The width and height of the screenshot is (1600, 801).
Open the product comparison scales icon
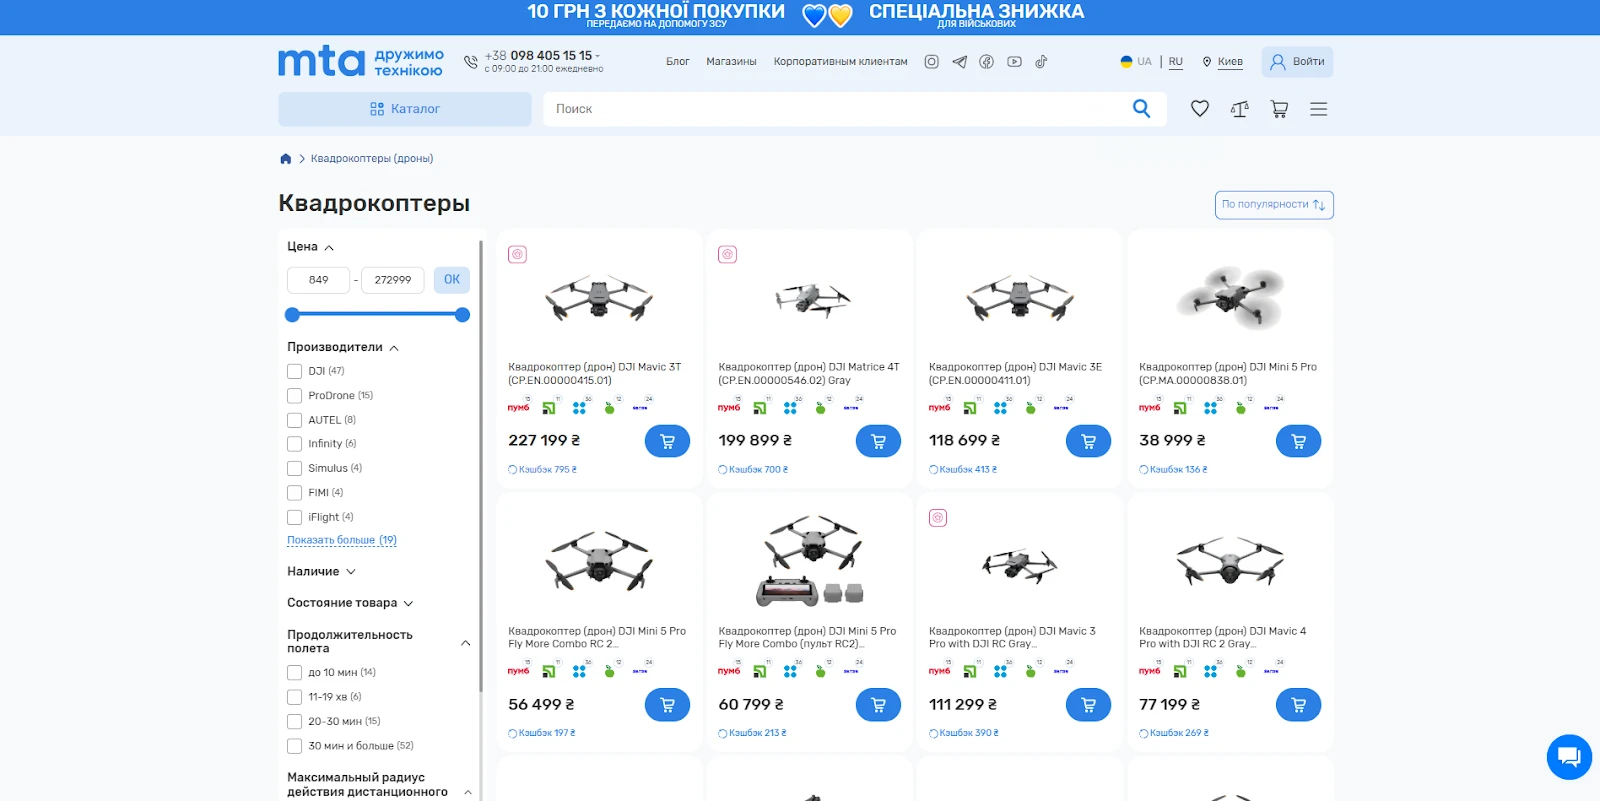pos(1239,109)
